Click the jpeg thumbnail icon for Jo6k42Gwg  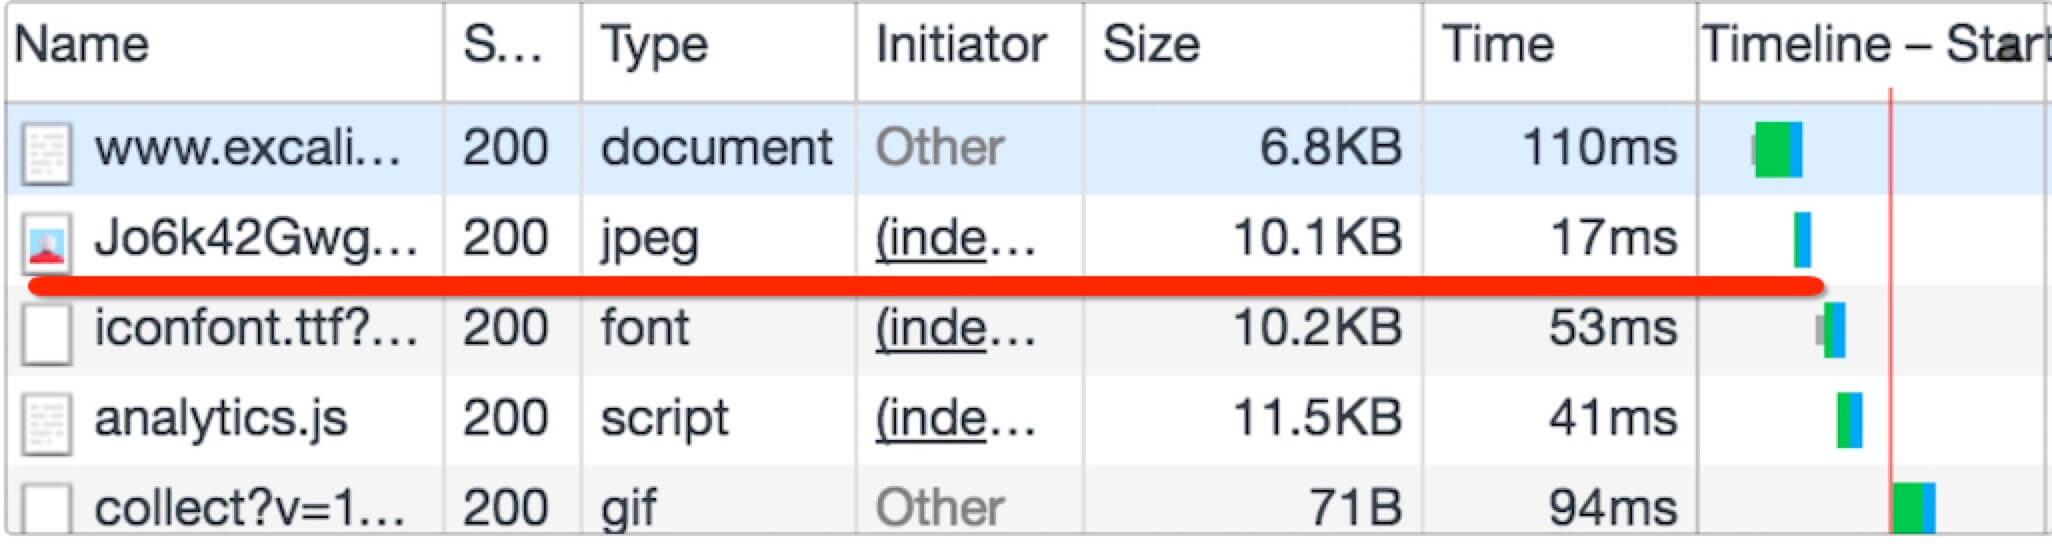[x=47, y=243]
